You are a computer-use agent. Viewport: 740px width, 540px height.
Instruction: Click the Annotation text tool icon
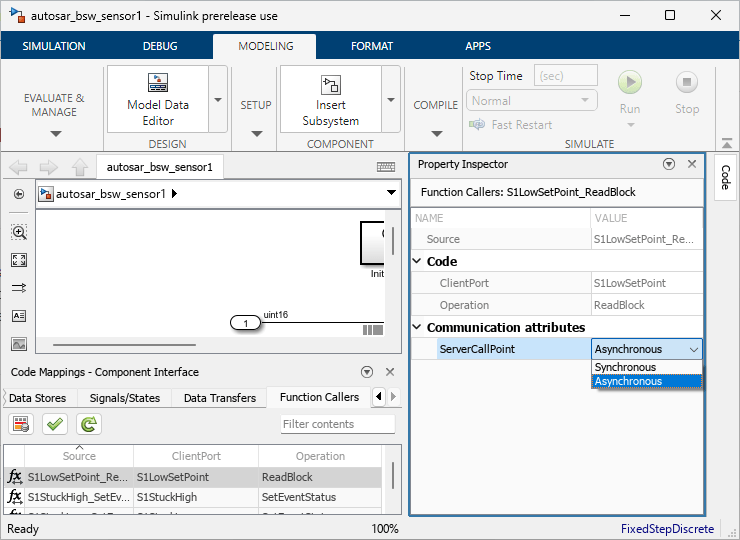(x=19, y=316)
